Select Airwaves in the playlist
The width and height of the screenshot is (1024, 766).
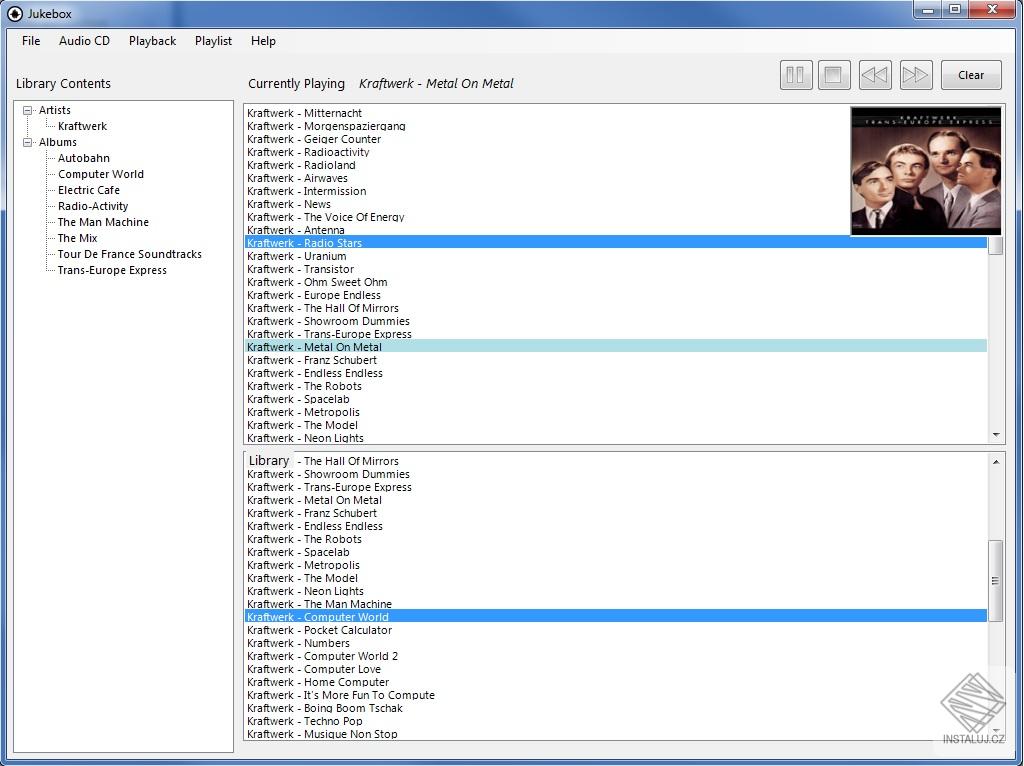pos(297,178)
